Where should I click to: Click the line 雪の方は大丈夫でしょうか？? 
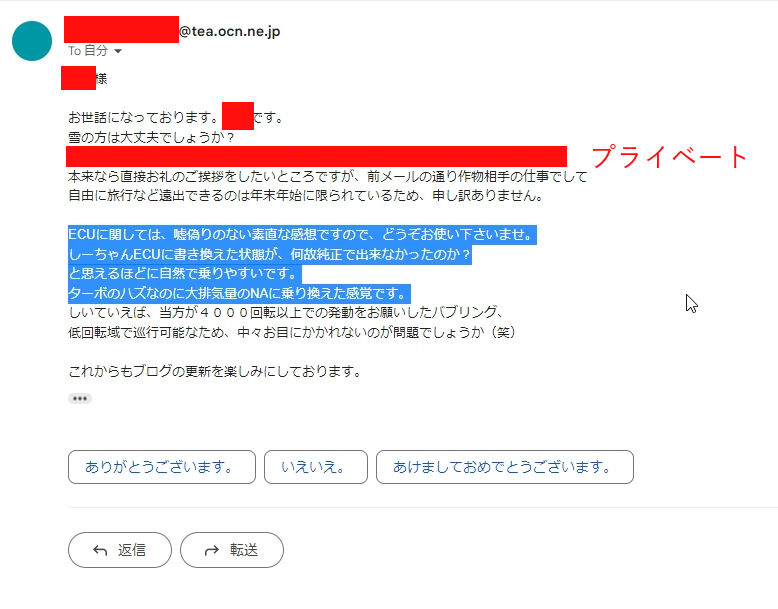tap(151, 137)
